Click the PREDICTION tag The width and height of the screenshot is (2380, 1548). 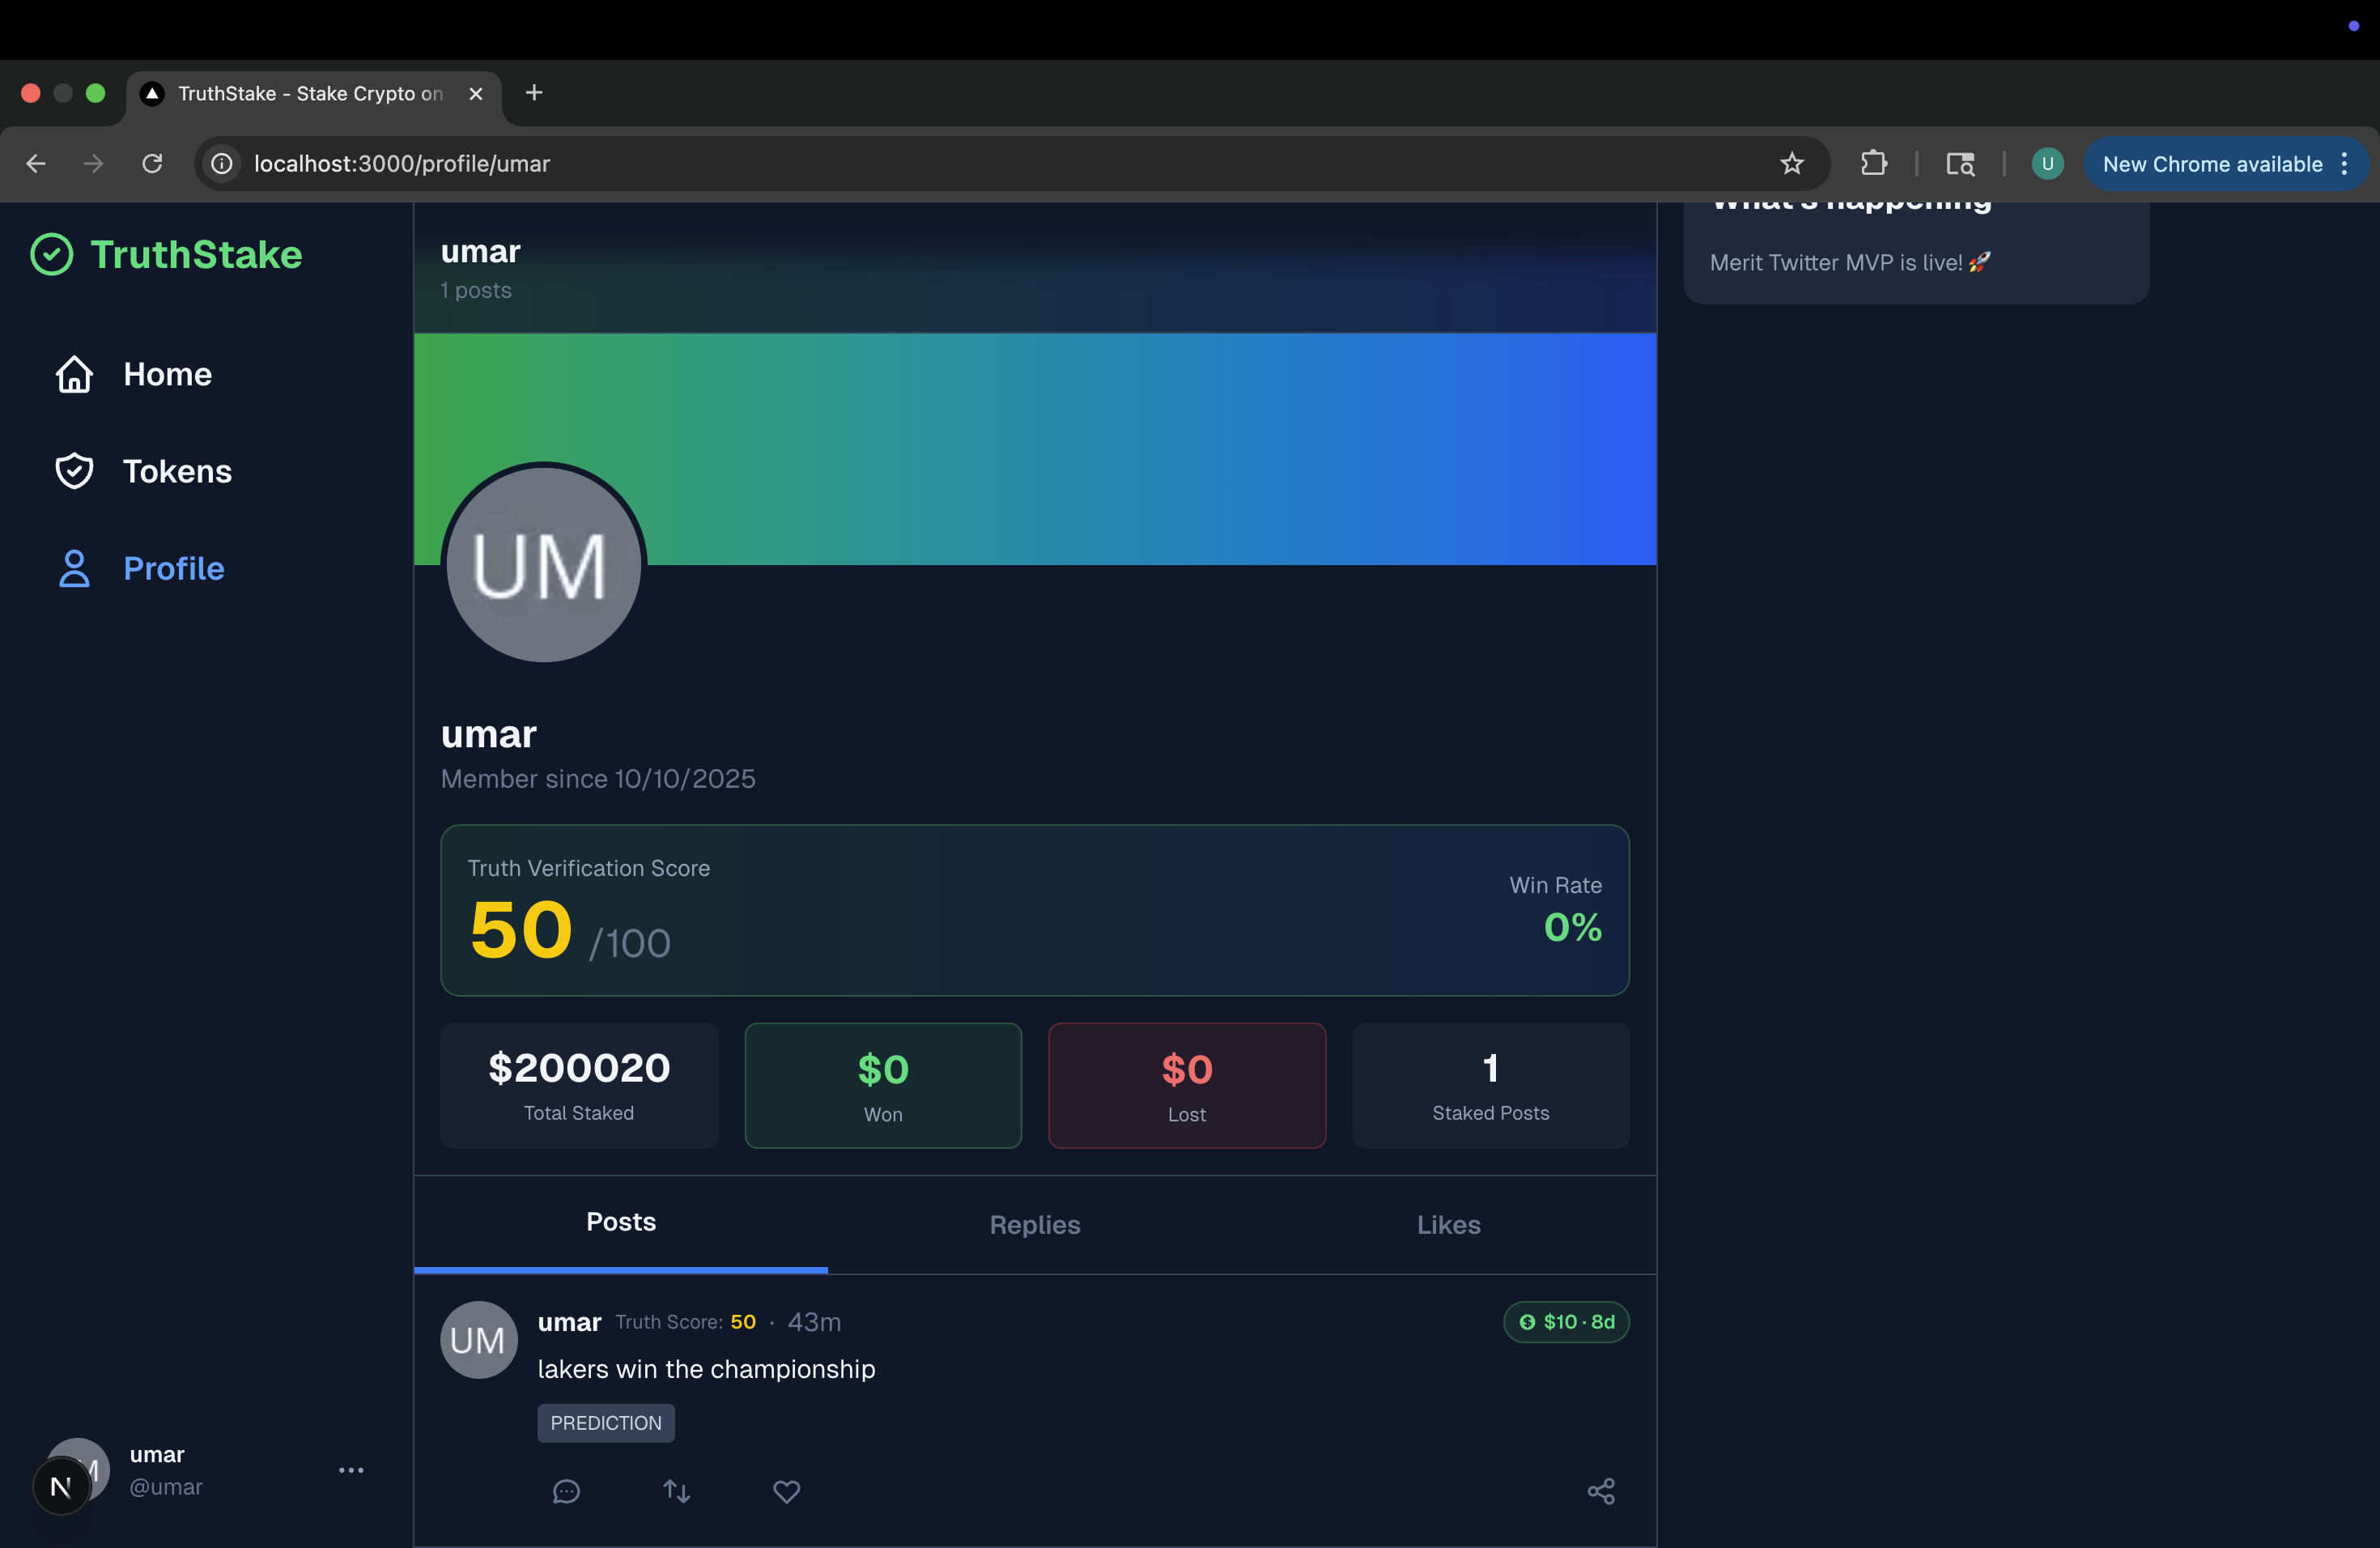tap(606, 1422)
